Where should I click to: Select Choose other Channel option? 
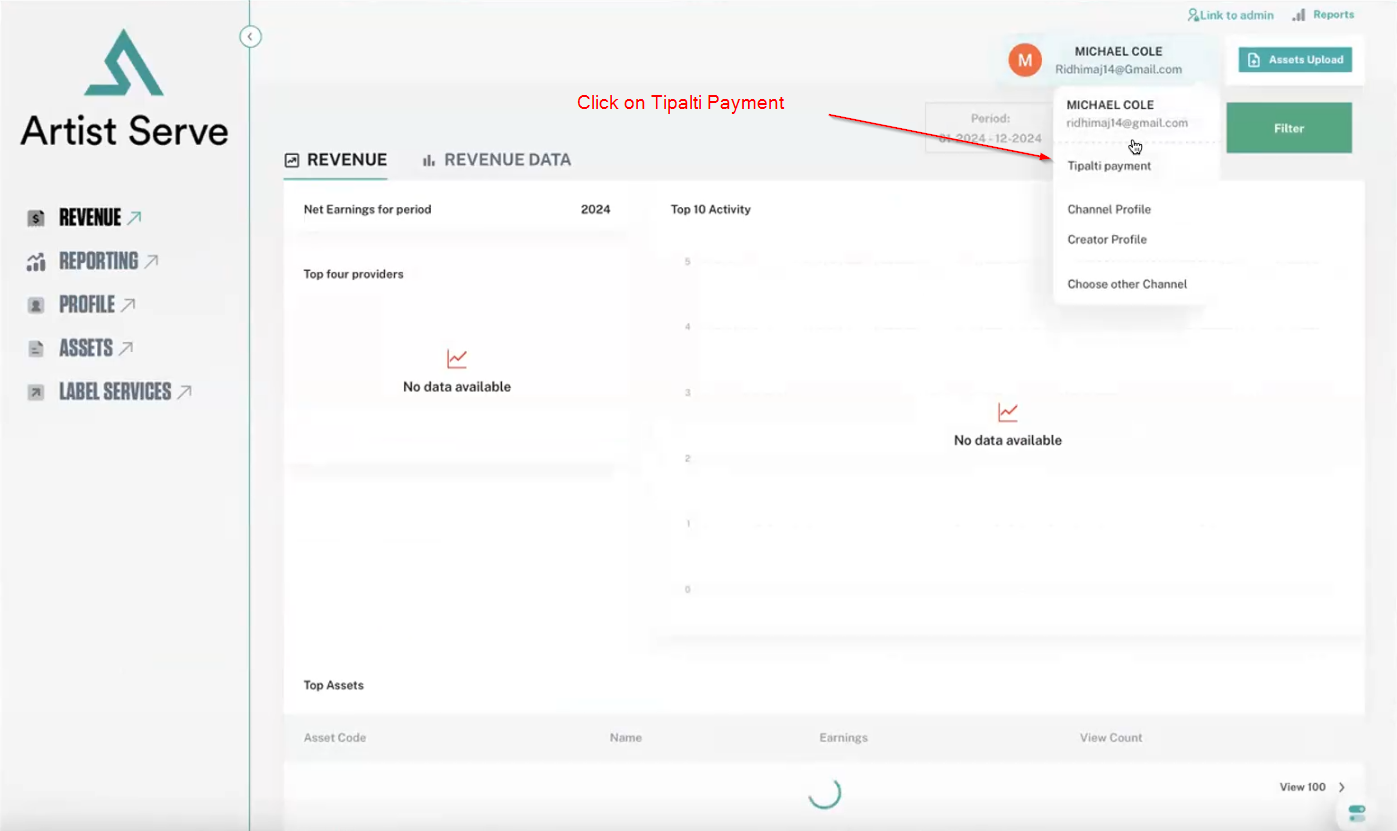click(x=1127, y=284)
